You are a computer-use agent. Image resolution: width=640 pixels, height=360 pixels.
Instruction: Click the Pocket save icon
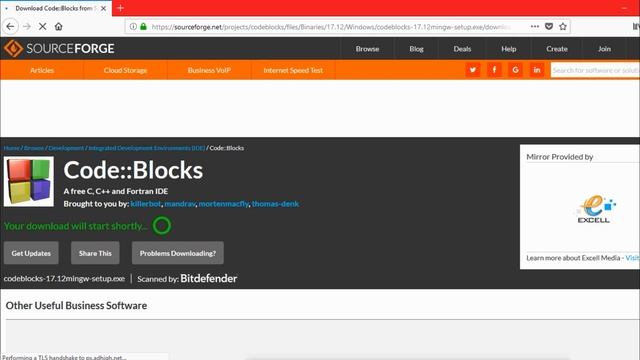[549, 27]
